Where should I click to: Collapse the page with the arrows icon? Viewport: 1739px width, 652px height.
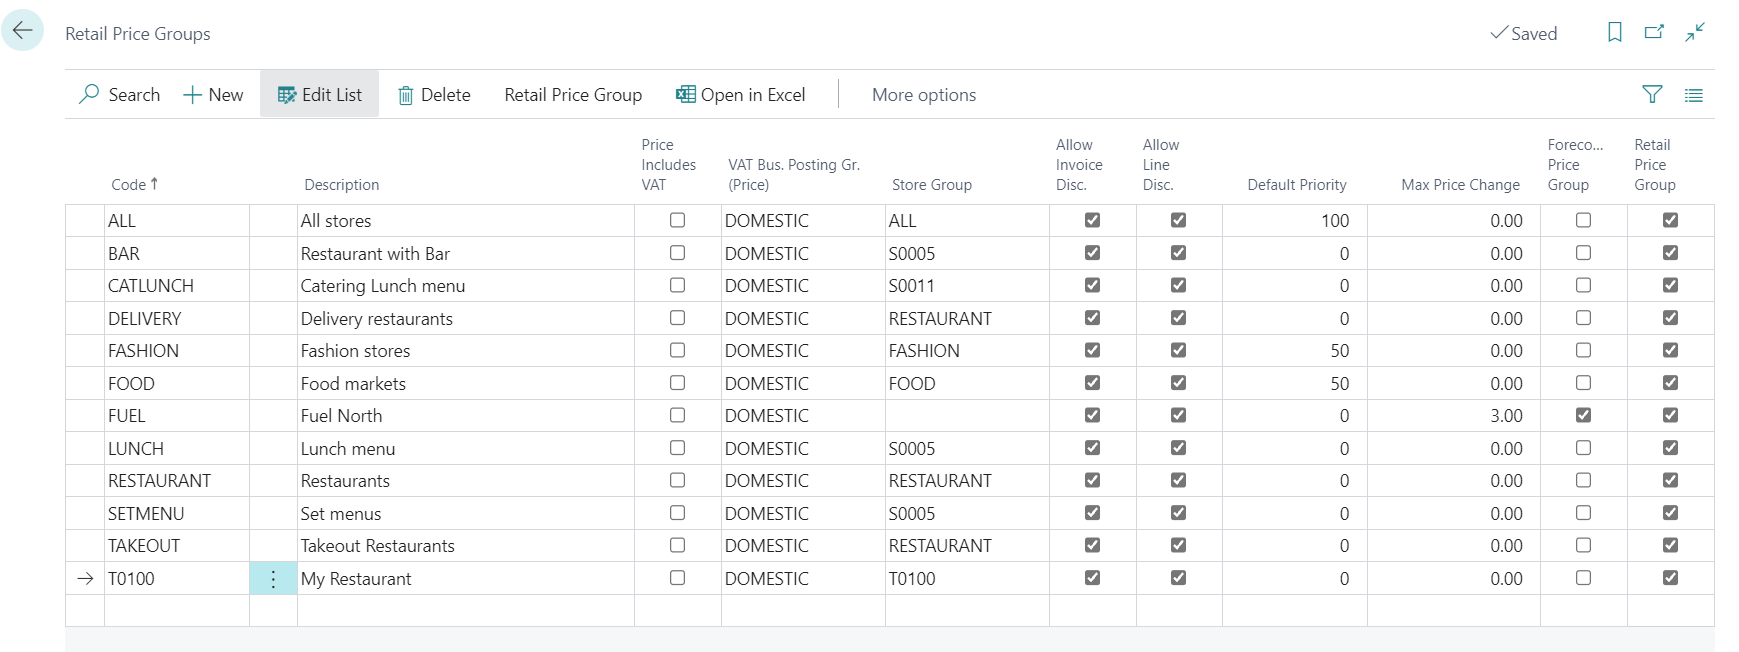1695,33
